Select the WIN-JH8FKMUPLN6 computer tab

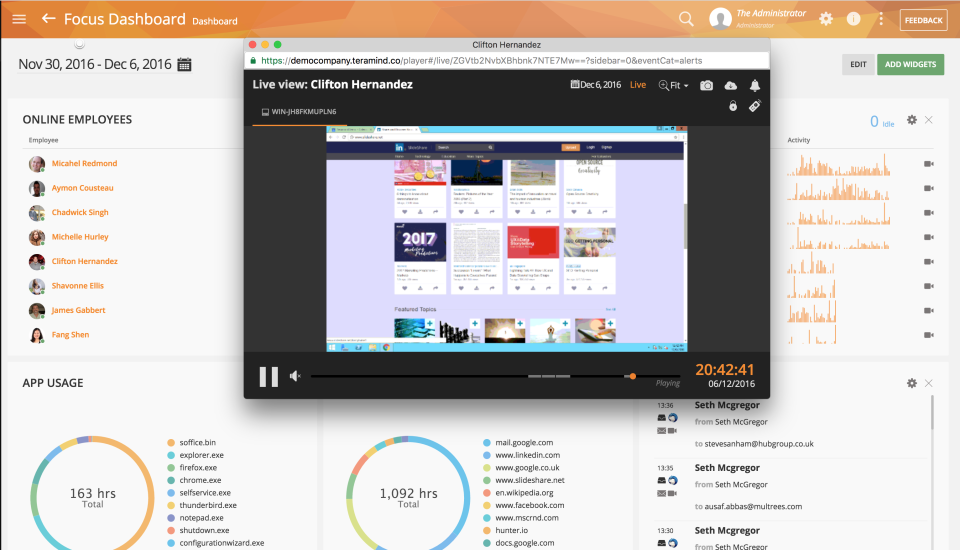tap(298, 112)
